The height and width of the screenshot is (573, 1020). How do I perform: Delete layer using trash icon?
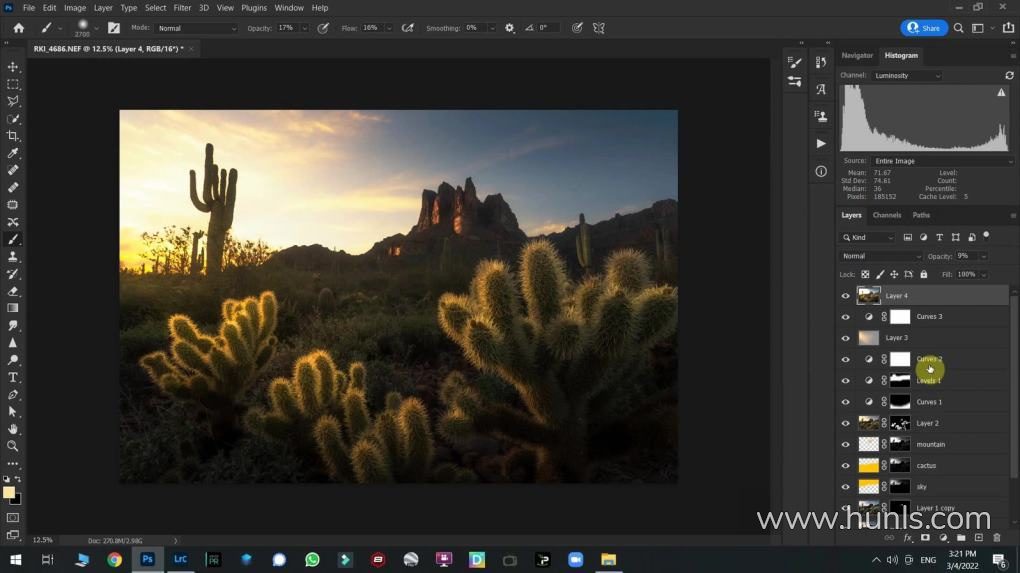click(x=996, y=538)
